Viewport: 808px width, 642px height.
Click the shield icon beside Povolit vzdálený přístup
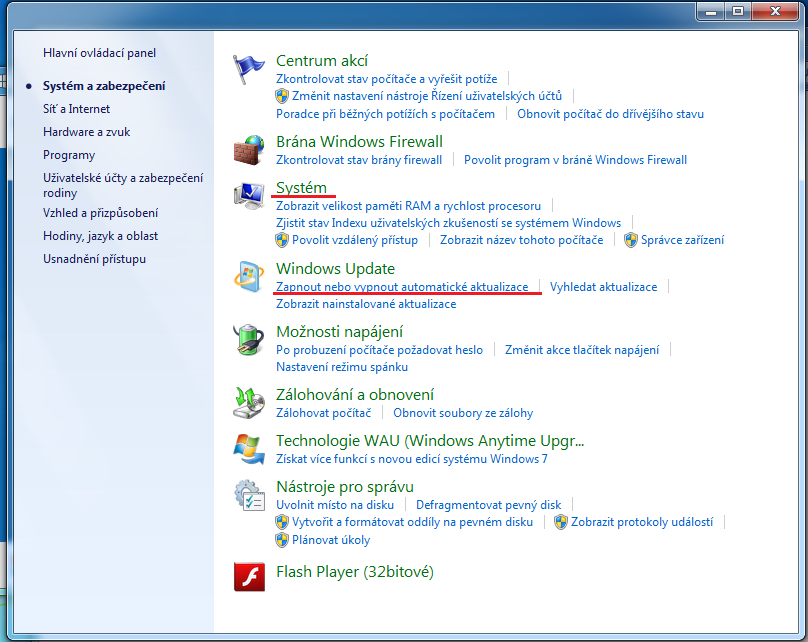(282, 240)
